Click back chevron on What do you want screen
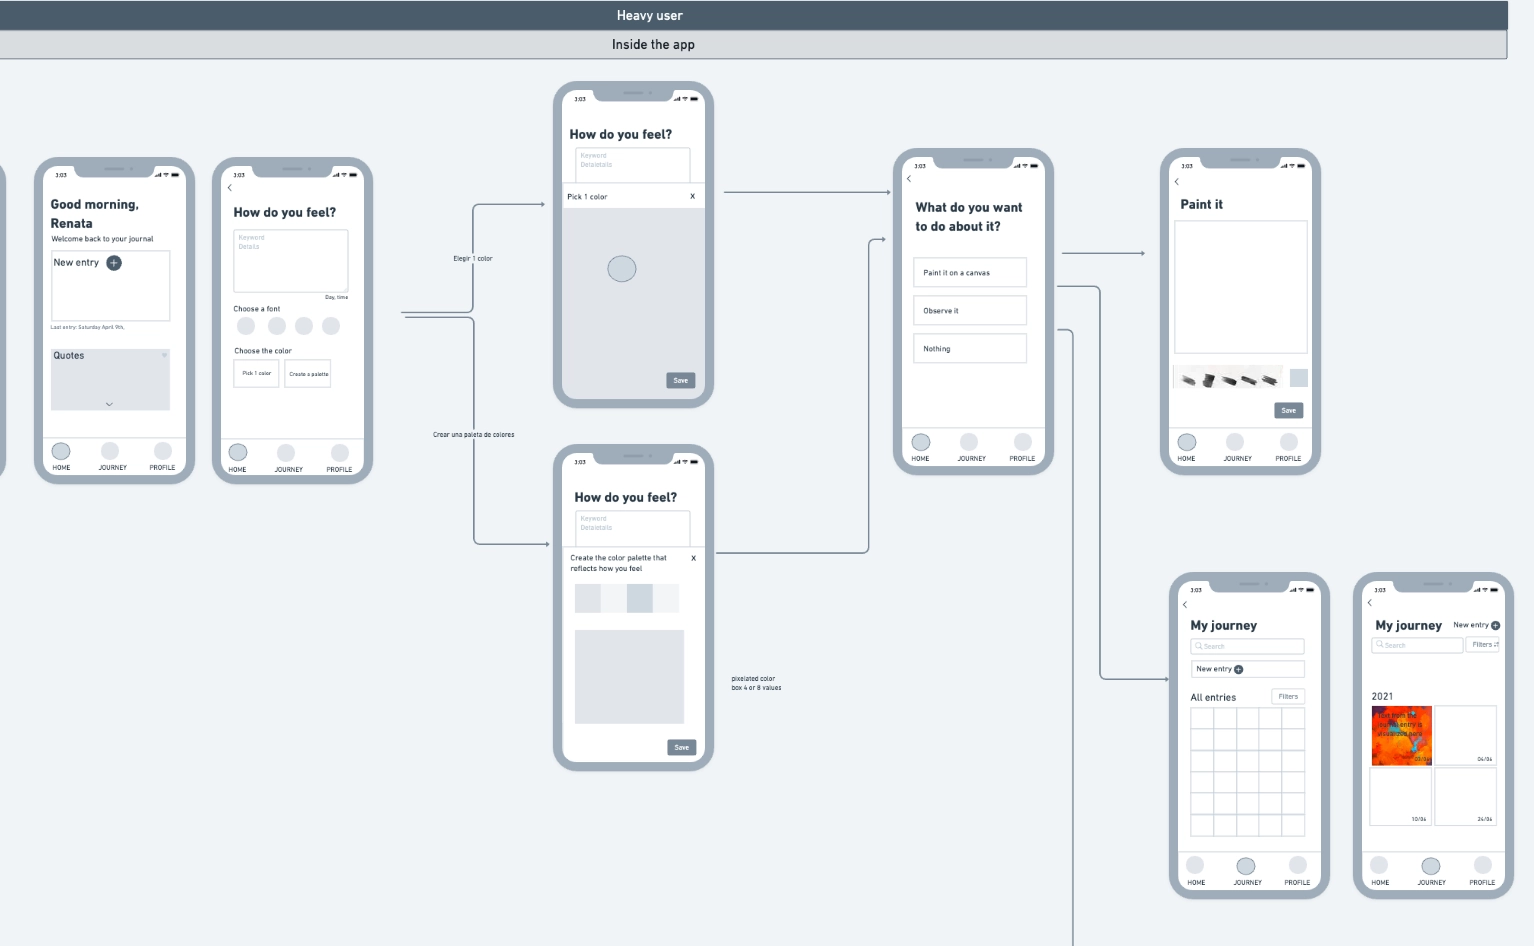 point(909,179)
